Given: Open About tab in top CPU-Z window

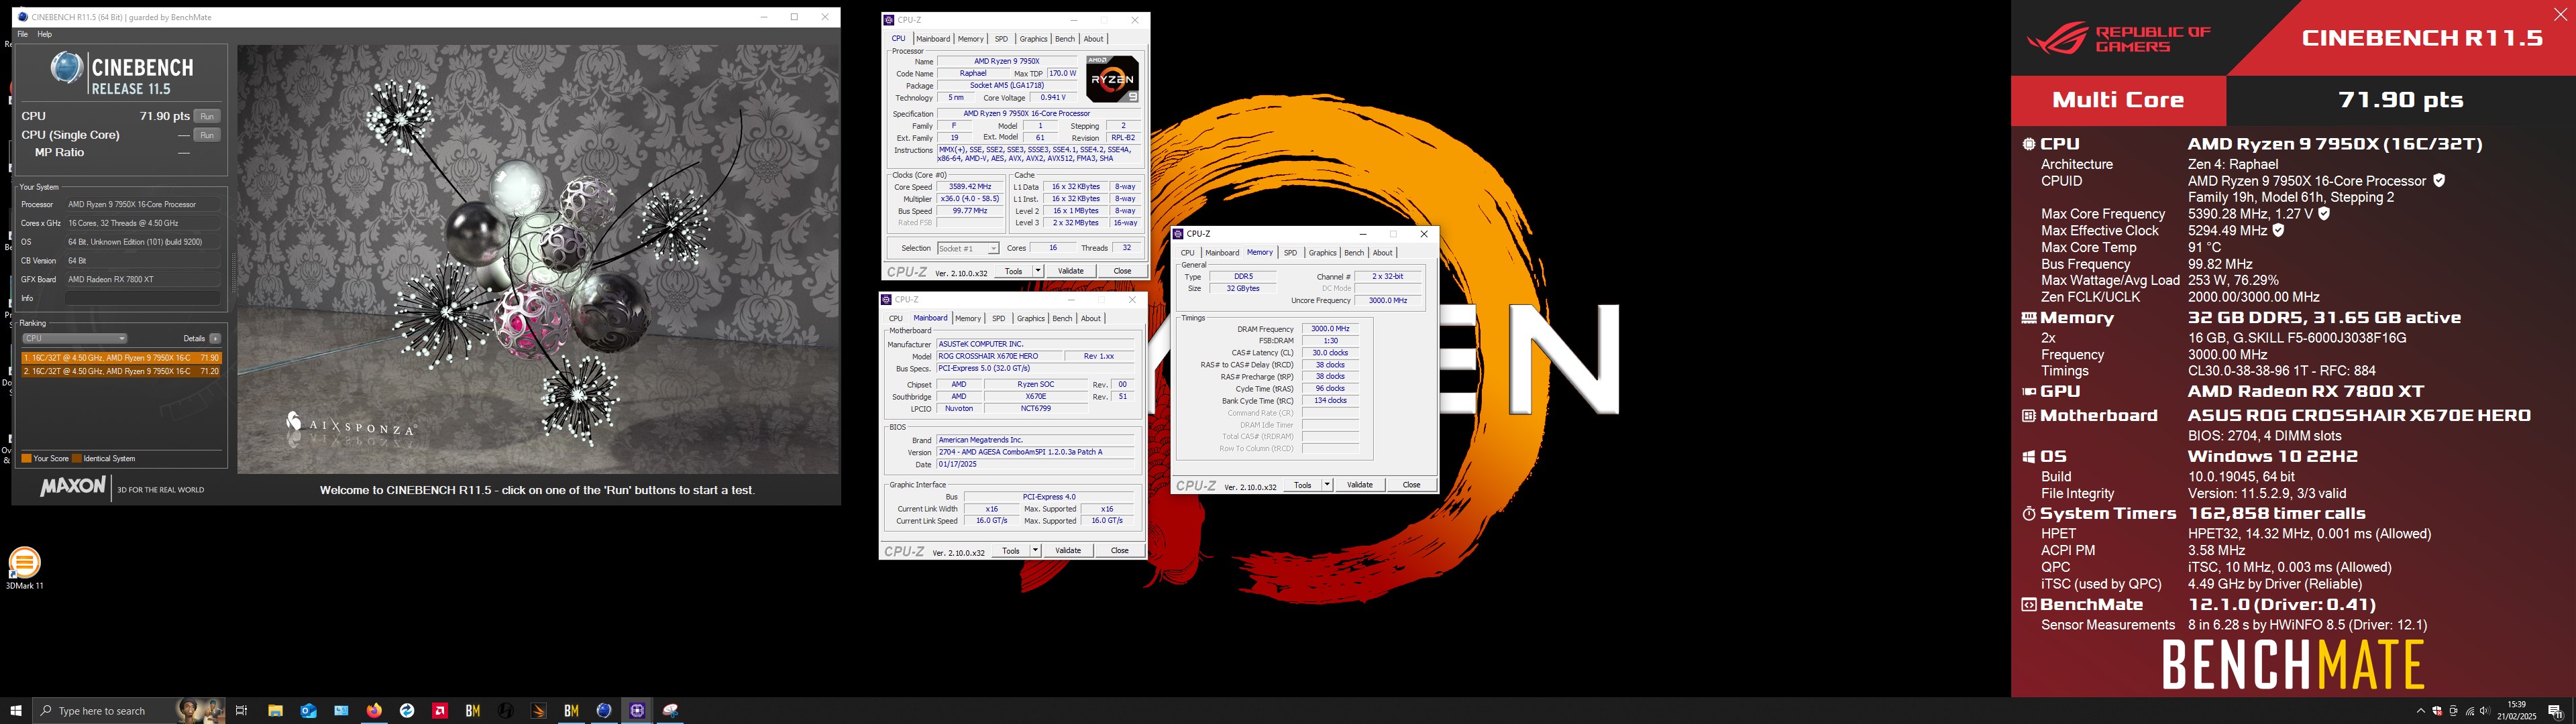Looking at the screenshot, I should [1094, 39].
